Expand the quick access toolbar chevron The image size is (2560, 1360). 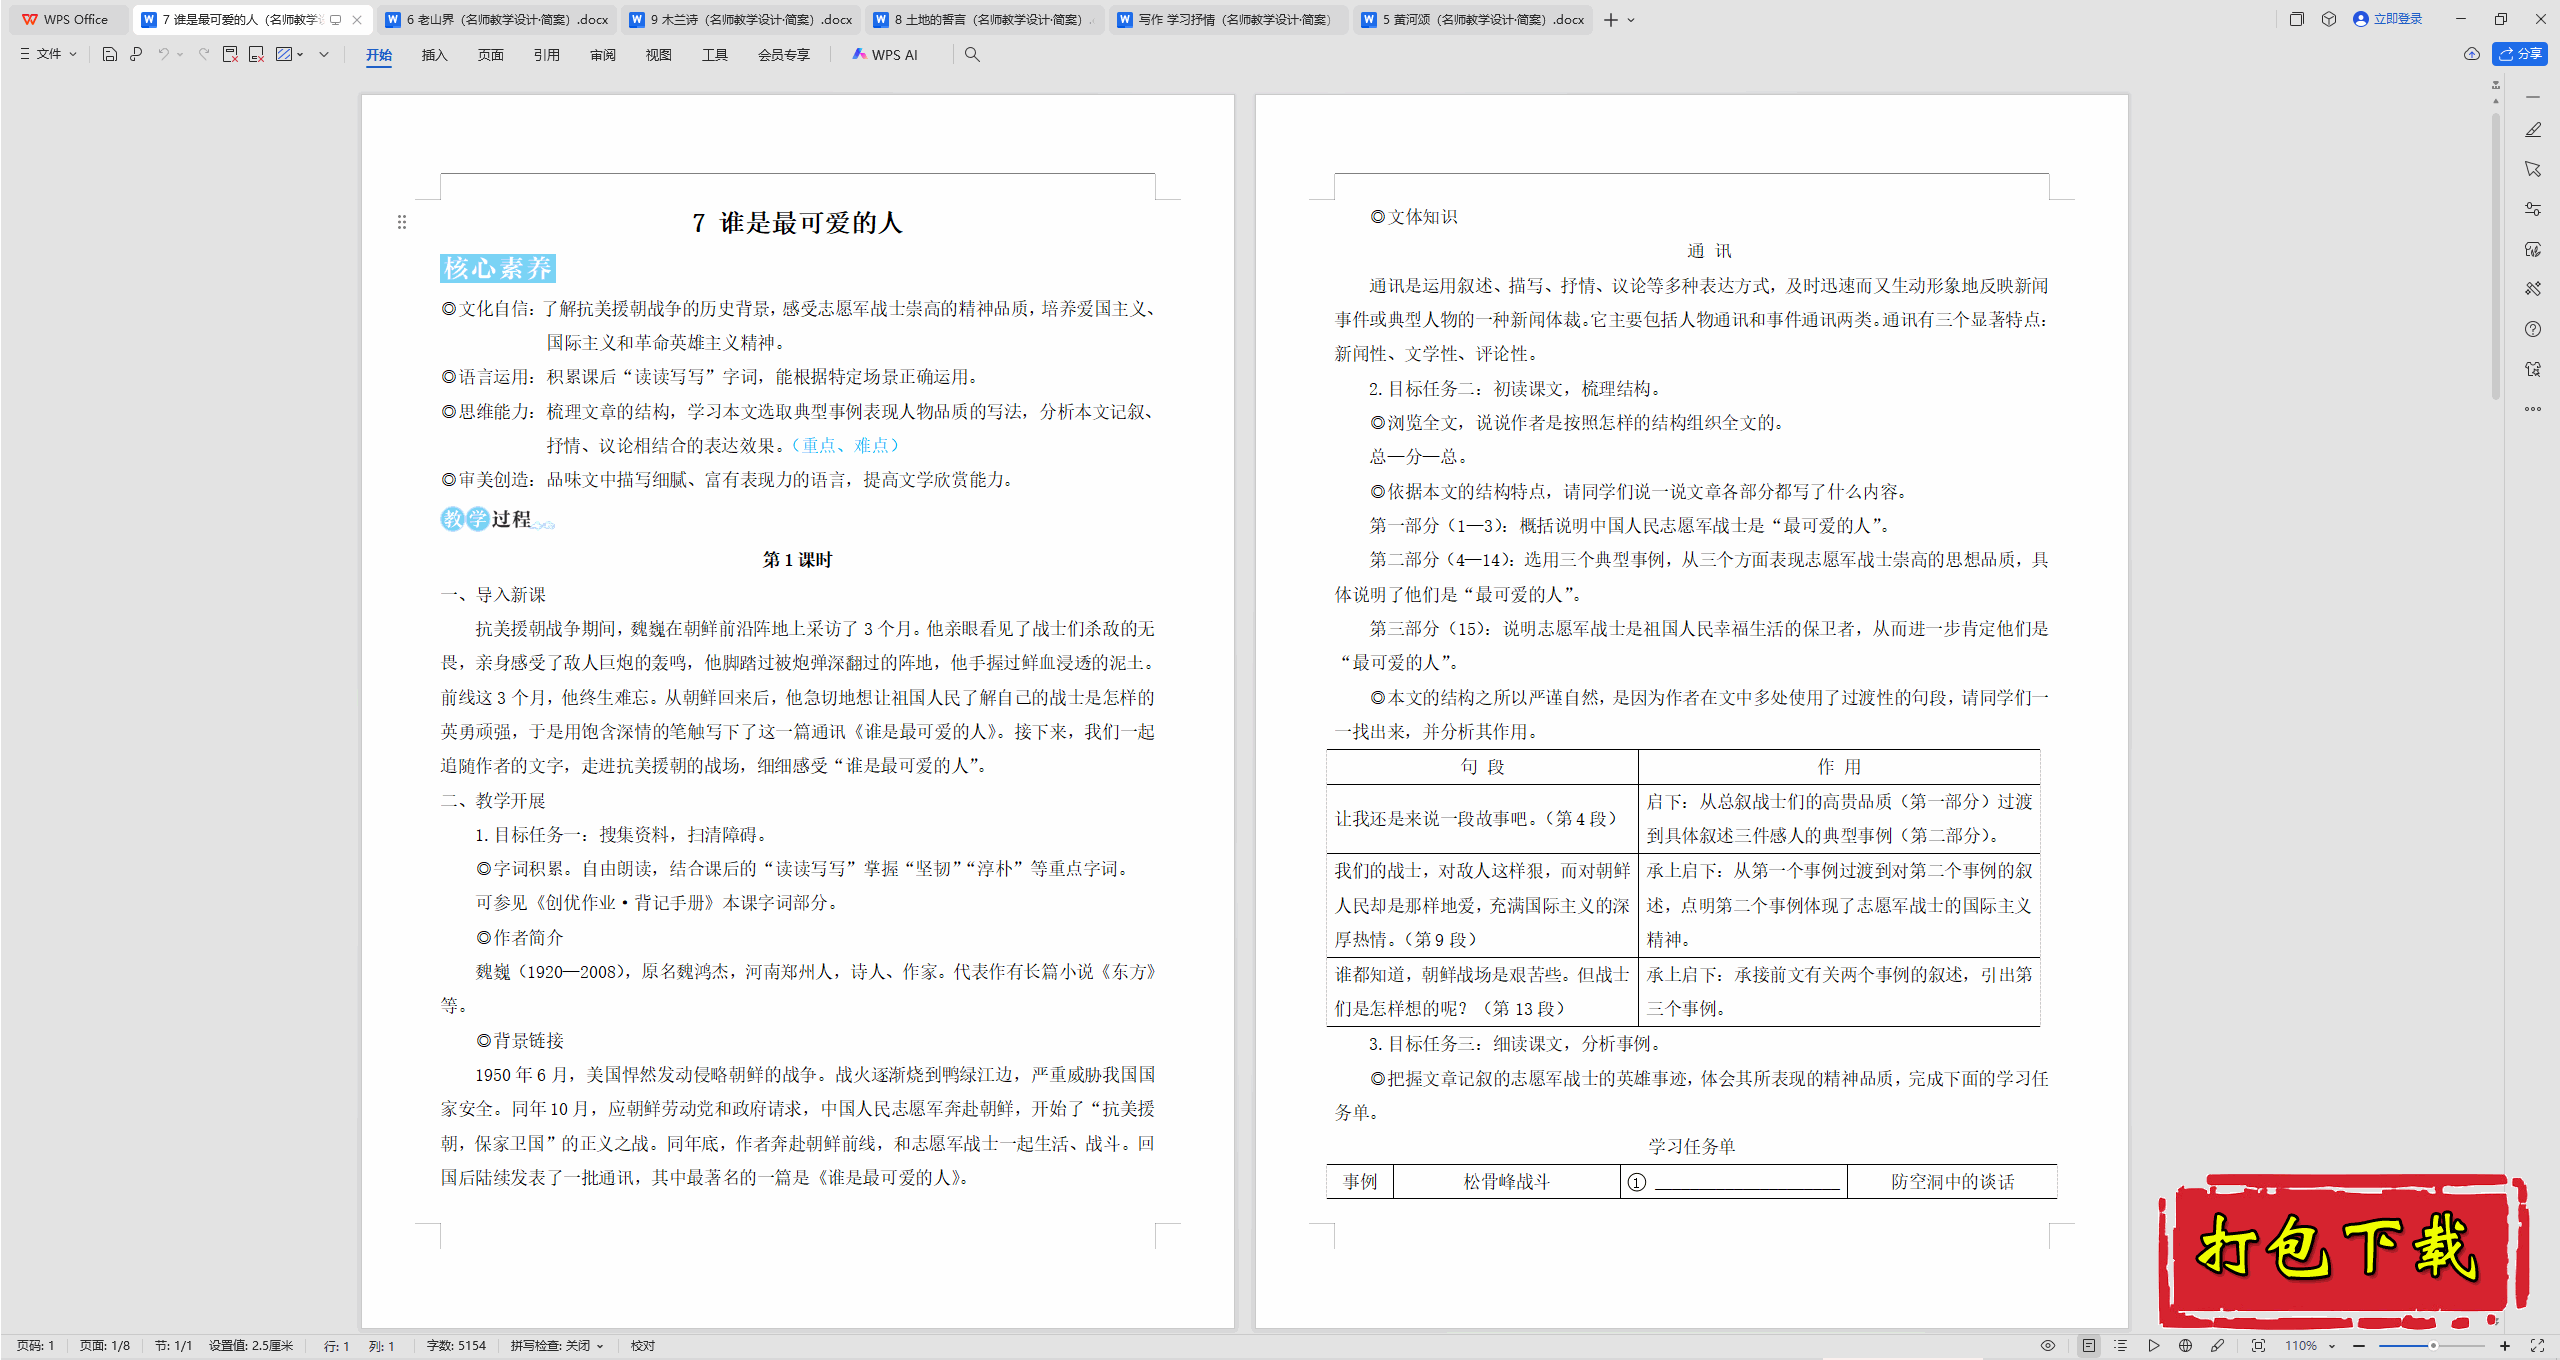click(x=324, y=54)
